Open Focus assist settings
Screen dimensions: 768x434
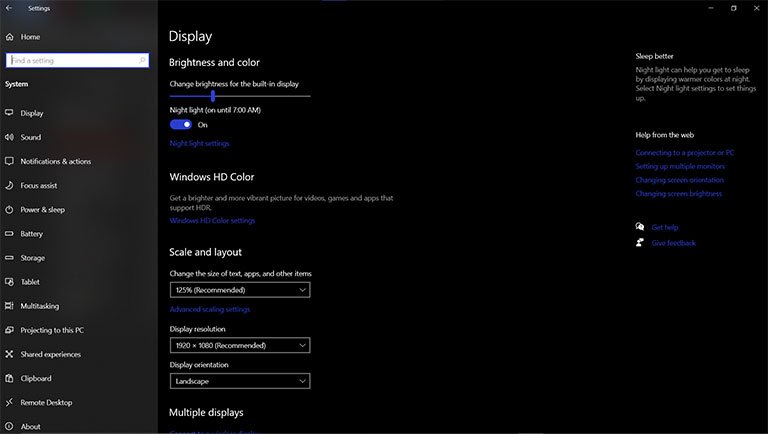[39, 185]
